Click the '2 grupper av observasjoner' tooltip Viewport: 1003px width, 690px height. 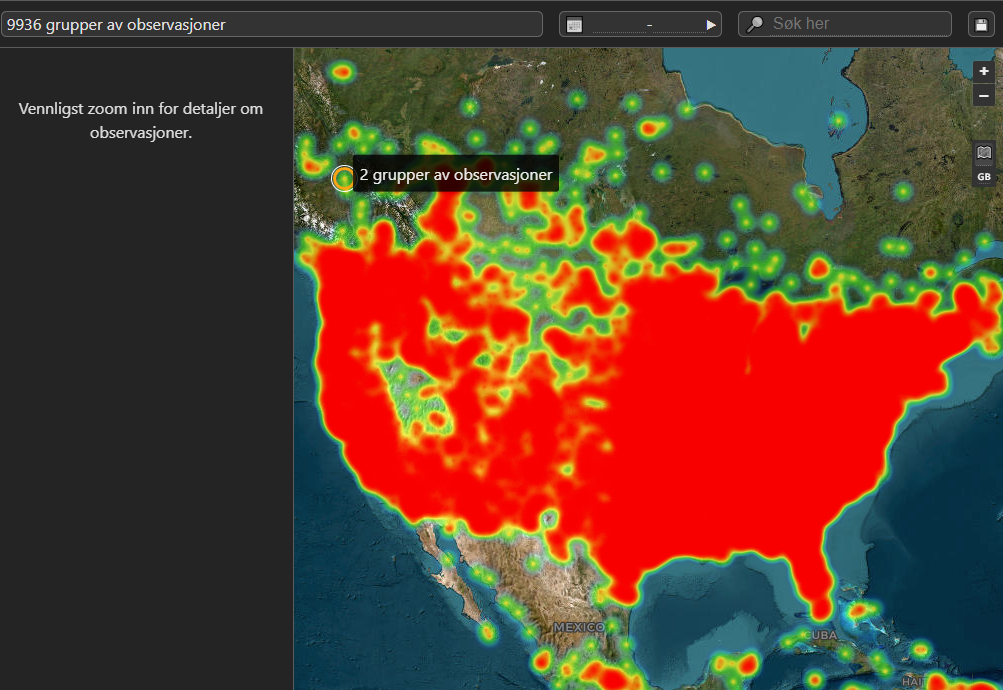pyautogui.click(x=455, y=175)
